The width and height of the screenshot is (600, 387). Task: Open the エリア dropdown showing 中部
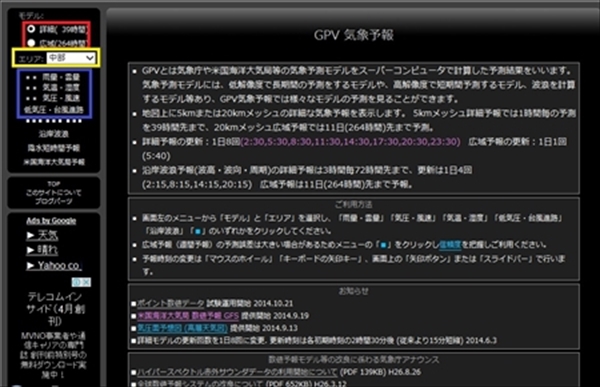[71, 58]
